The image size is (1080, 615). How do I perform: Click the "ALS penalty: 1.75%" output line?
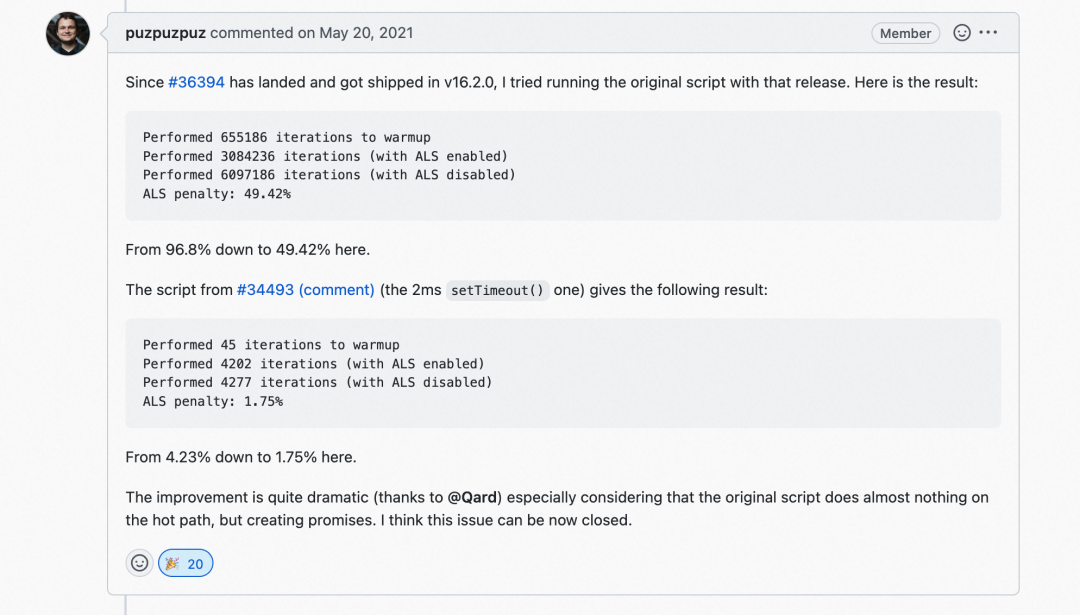213,402
